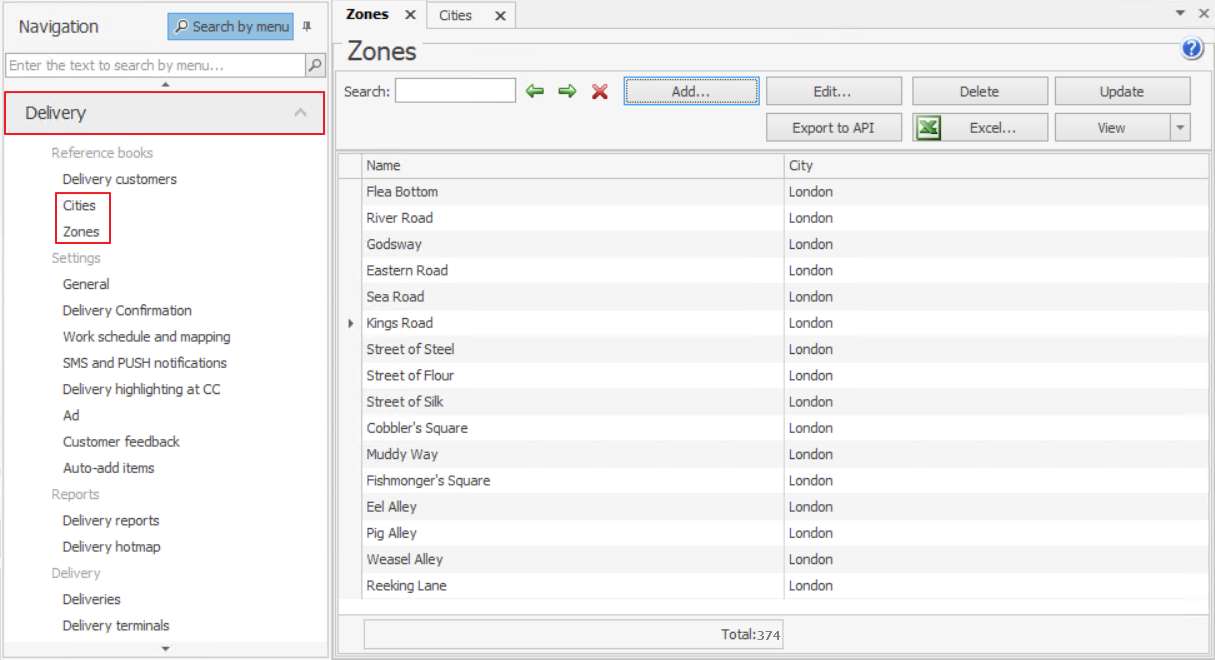Click the pin icon in Navigation panel

[x=307, y=27]
